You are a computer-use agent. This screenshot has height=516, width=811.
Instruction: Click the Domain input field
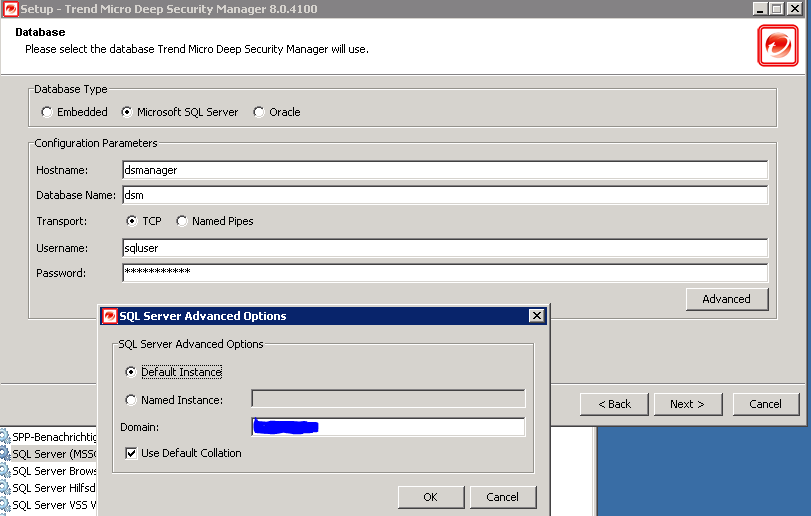click(388, 427)
